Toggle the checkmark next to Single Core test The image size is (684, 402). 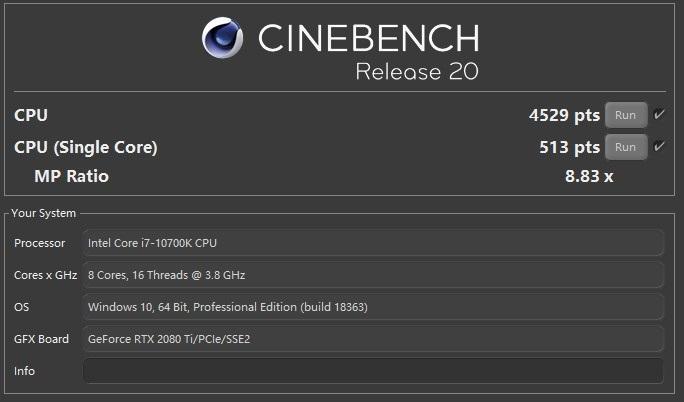tap(659, 146)
